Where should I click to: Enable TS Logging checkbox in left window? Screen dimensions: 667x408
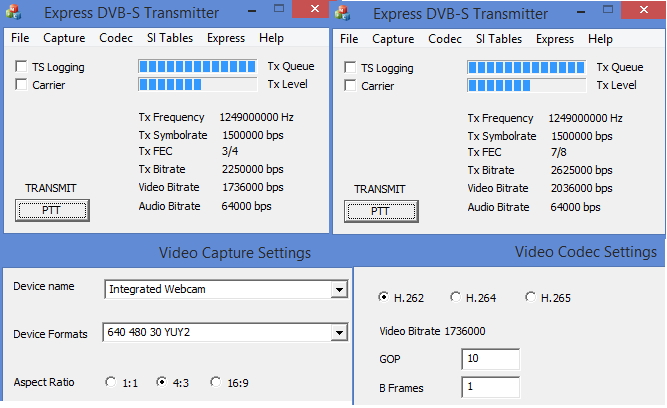(x=21, y=66)
